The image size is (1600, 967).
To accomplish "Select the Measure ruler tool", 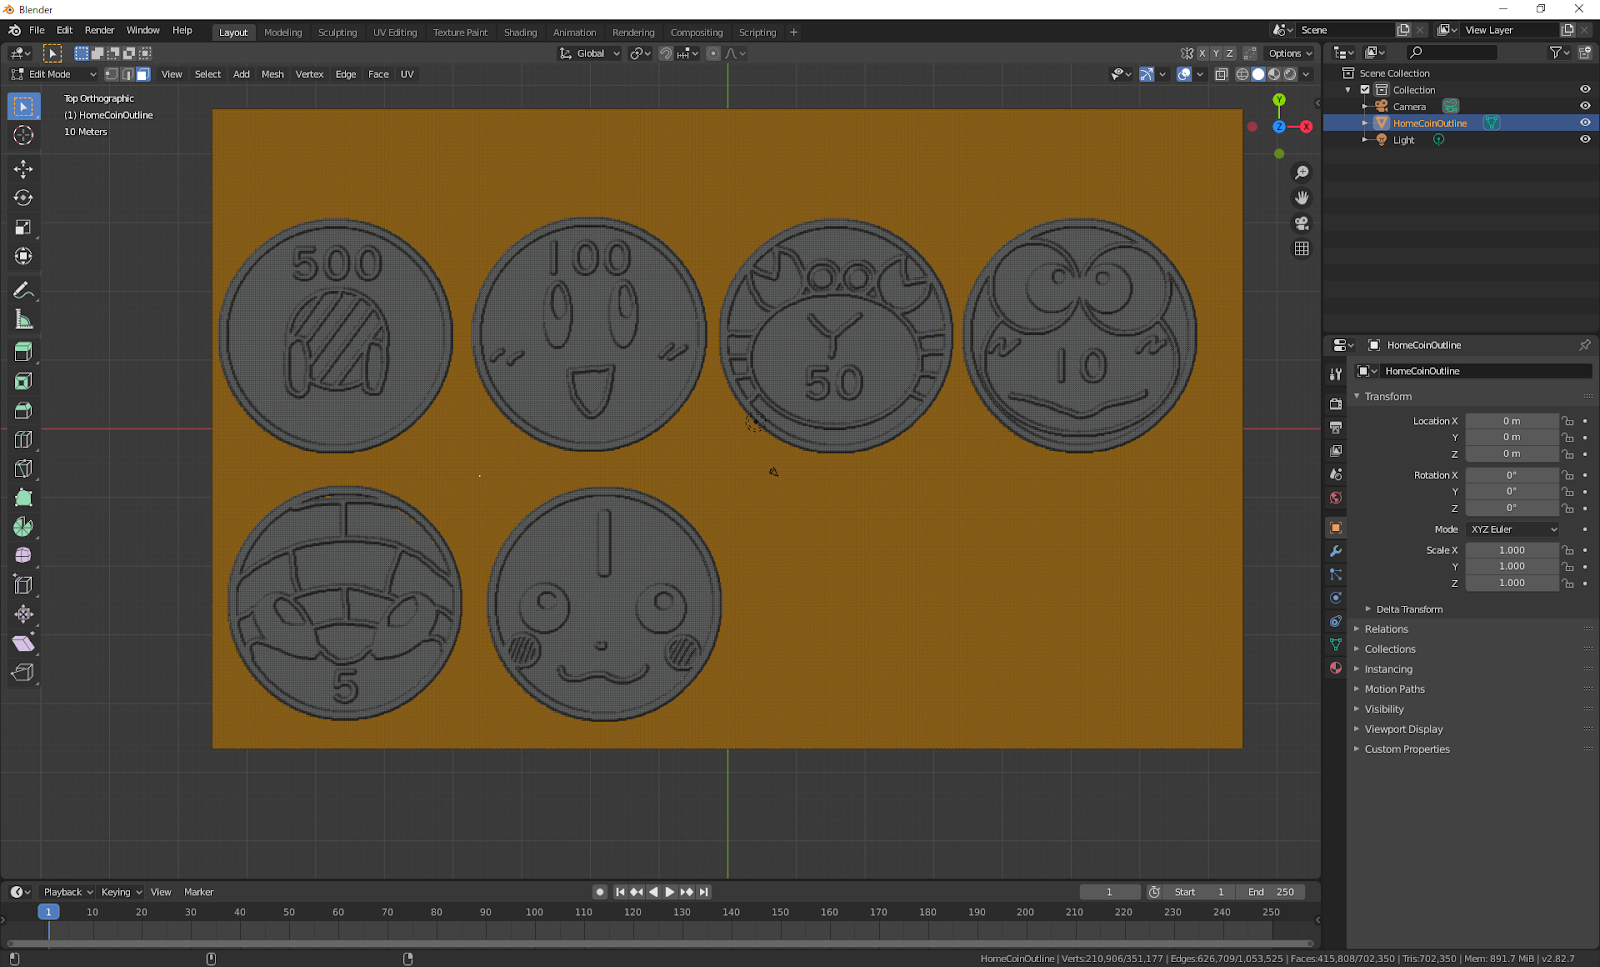I will click(23, 320).
